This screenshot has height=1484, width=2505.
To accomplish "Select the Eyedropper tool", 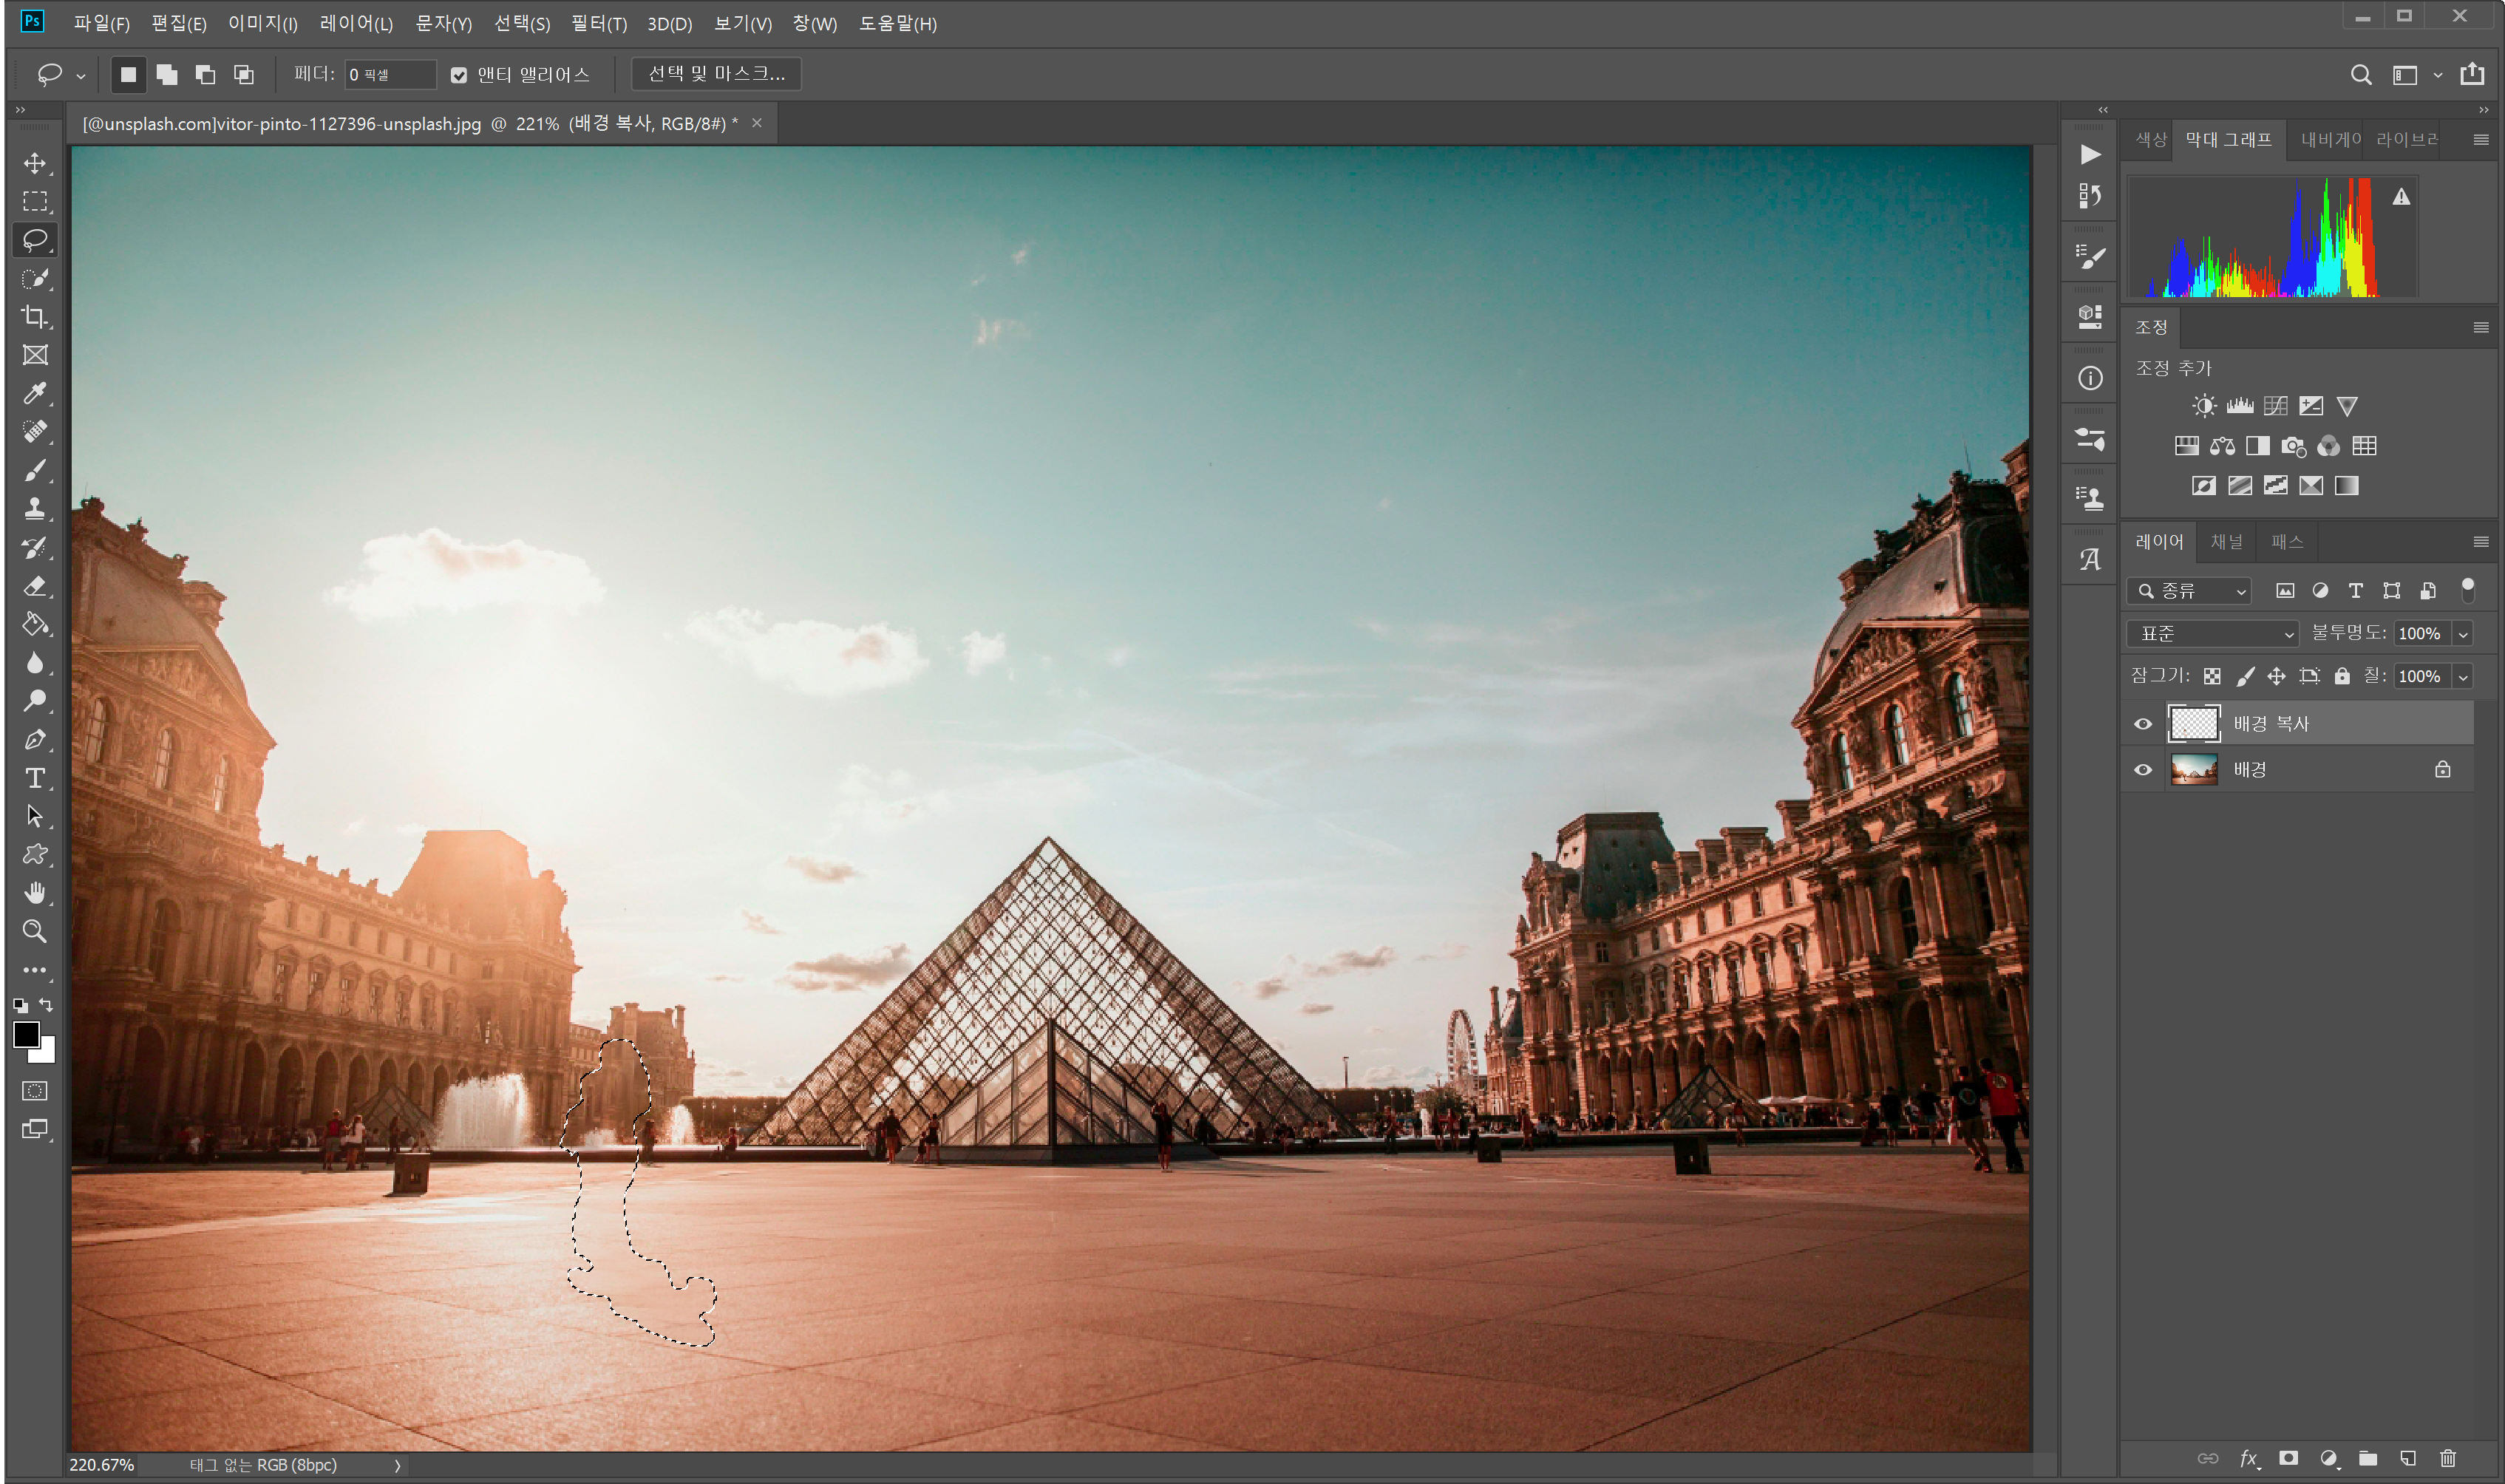I will pyautogui.click(x=35, y=393).
